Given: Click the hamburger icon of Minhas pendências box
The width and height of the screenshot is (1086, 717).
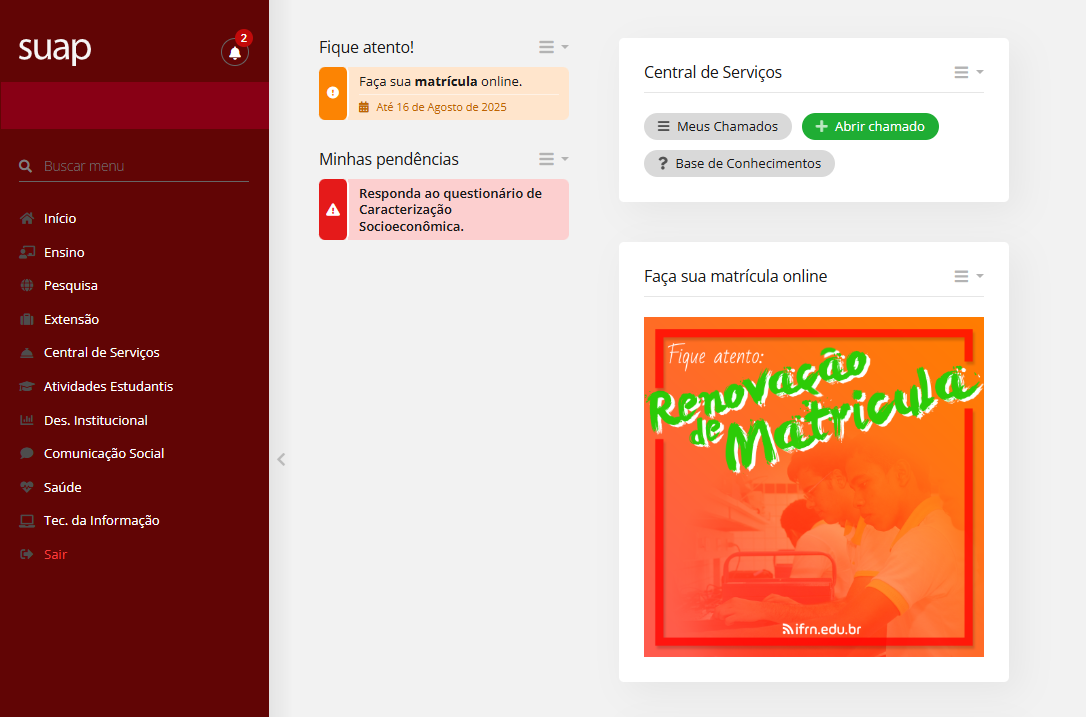Looking at the screenshot, I should pyautogui.click(x=546, y=159).
